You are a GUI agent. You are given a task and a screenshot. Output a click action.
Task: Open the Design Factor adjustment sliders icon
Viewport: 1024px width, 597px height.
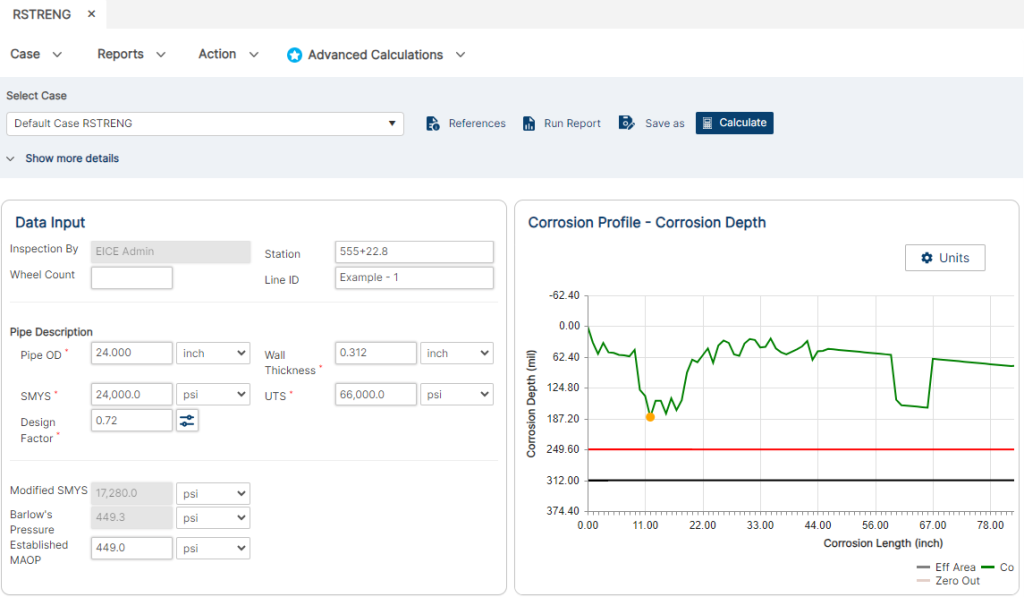(x=187, y=421)
